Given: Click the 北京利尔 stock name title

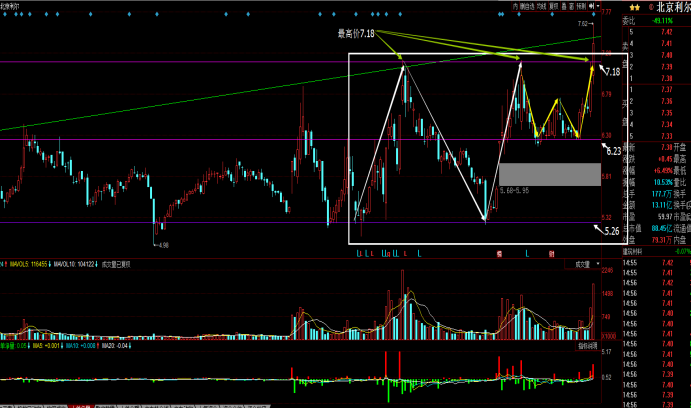Looking at the screenshot, I should click(673, 6).
